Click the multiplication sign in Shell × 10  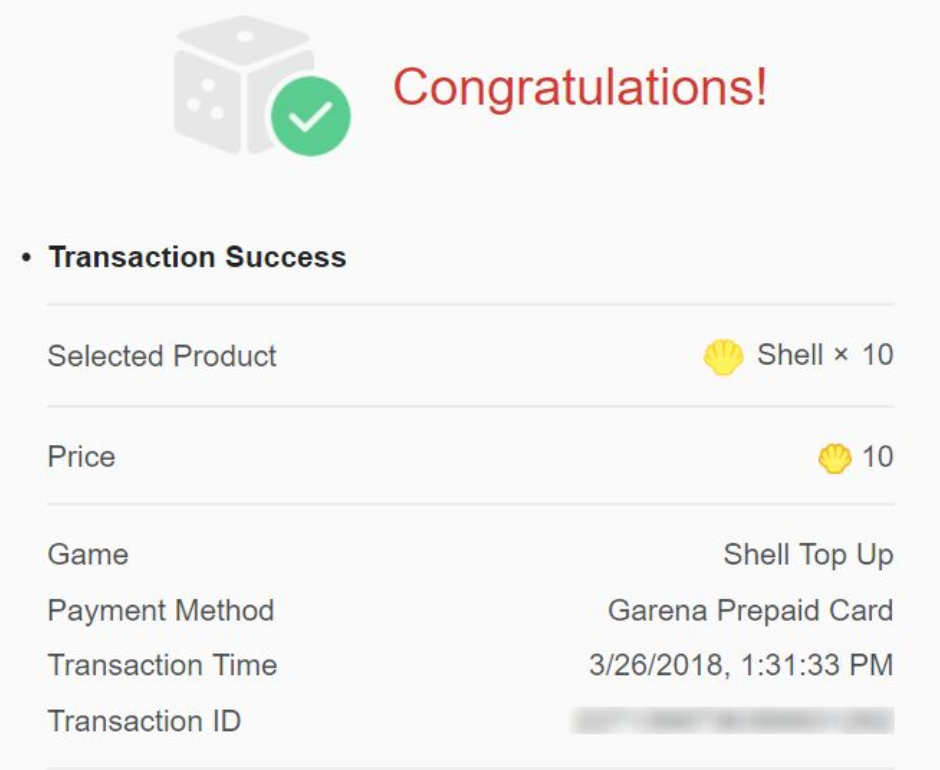point(841,355)
